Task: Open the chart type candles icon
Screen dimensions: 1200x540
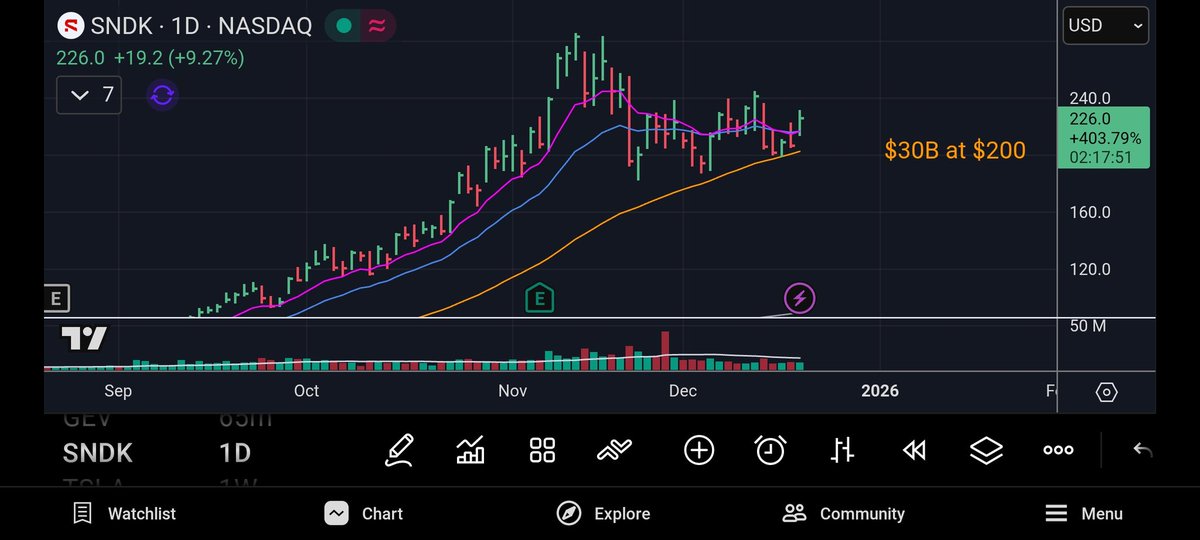Action: click(x=842, y=451)
